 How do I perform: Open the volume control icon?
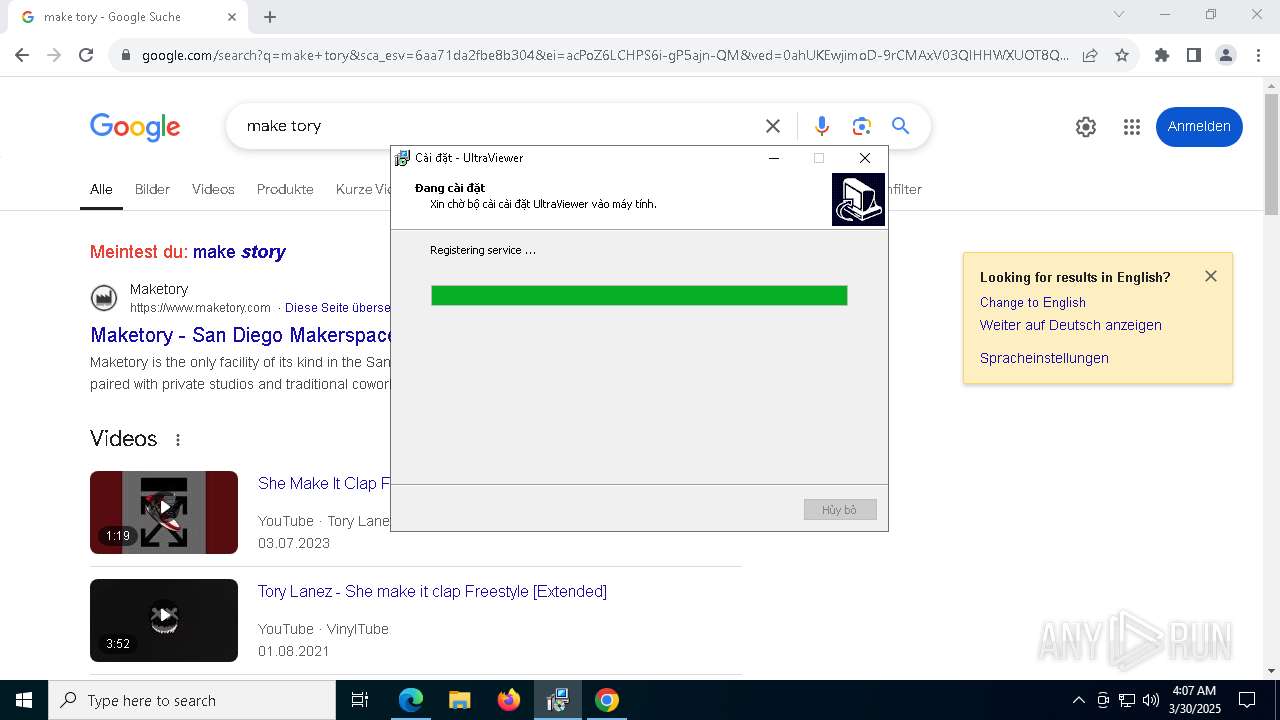click(x=1151, y=700)
